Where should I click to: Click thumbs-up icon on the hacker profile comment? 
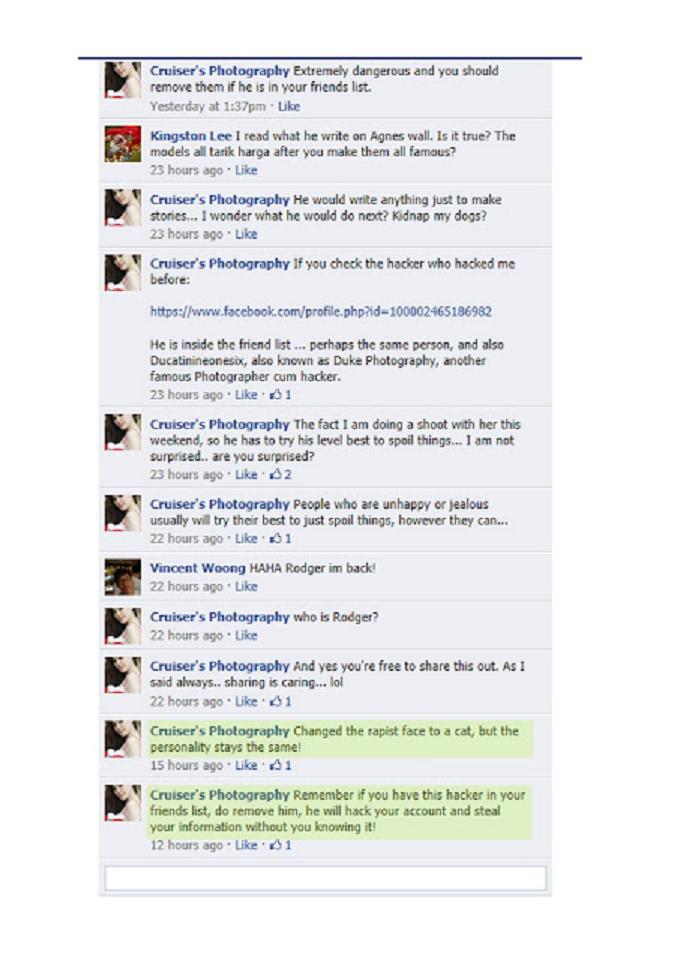point(275,395)
